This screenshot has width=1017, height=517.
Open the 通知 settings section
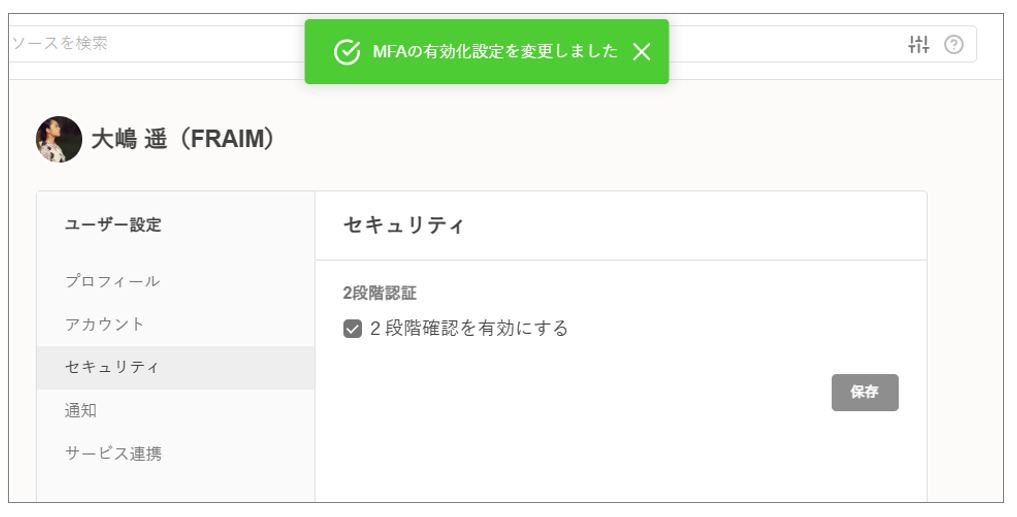coord(81,410)
